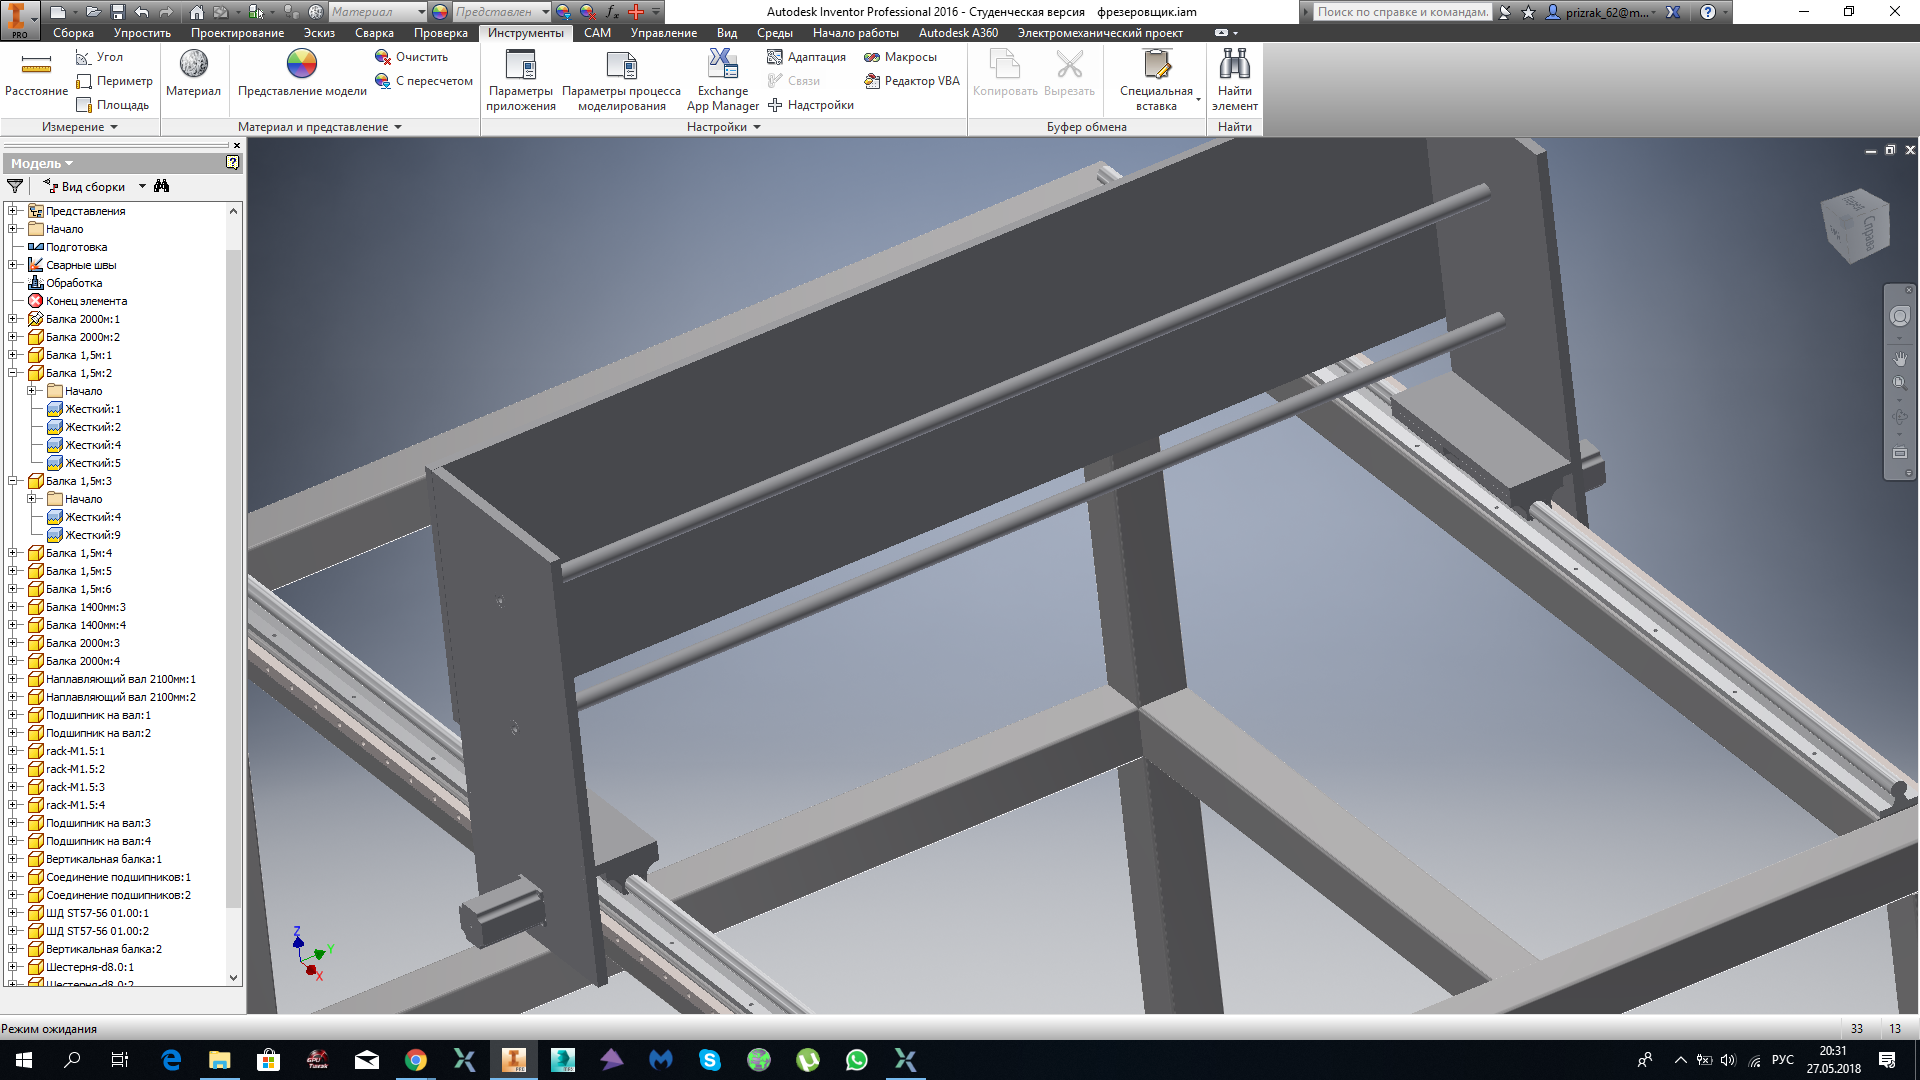The width and height of the screenshot is (1920, 1080).
Task: Open the Макросы macros tool
Action: [900, 57]
